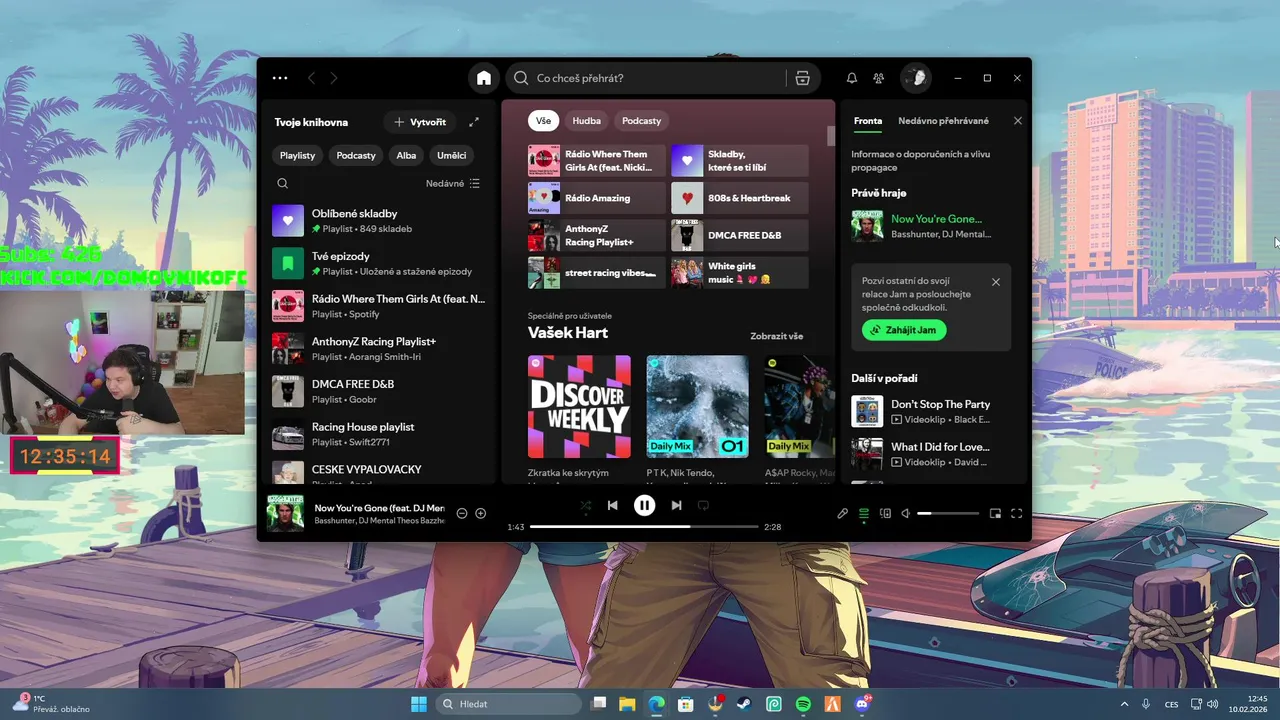
Task: Select the Vše filter tab
Action: click(543, 120)
